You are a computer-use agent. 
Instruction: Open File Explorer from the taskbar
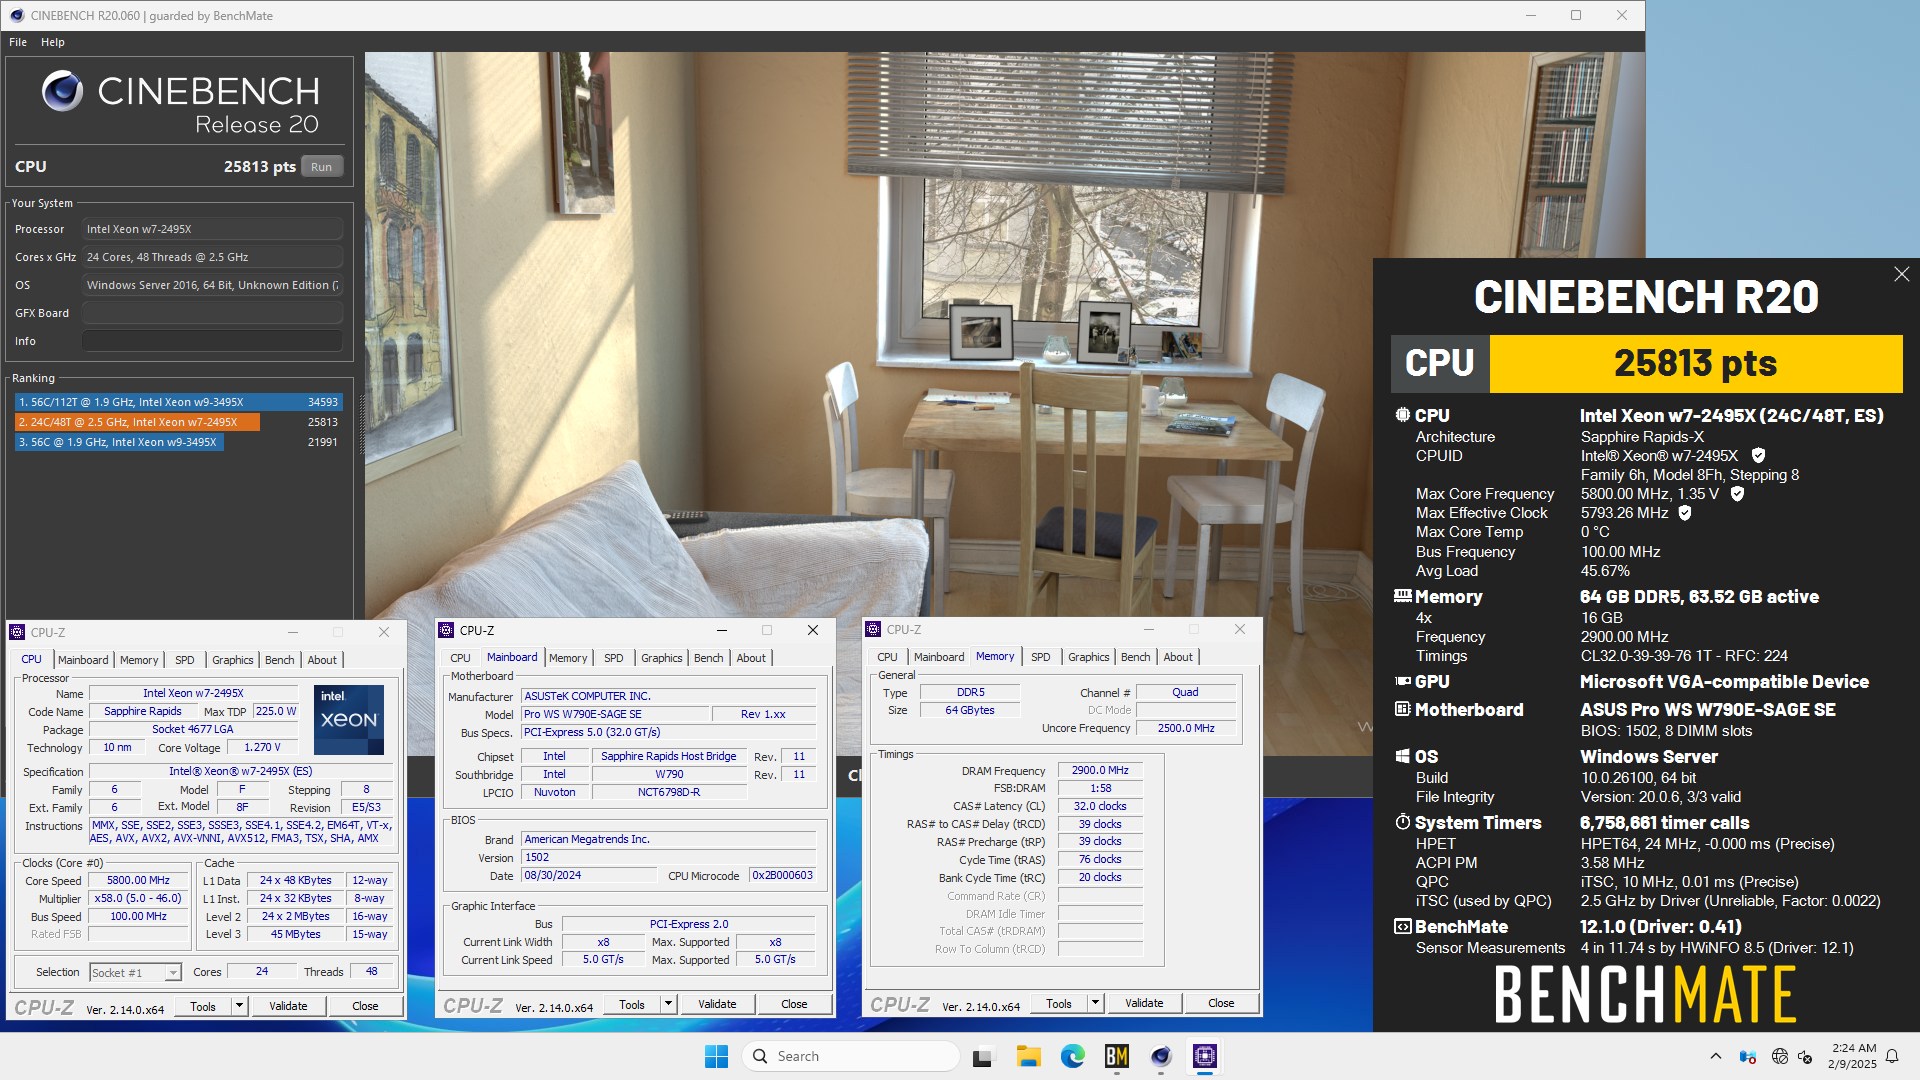pos(1028,1056)
